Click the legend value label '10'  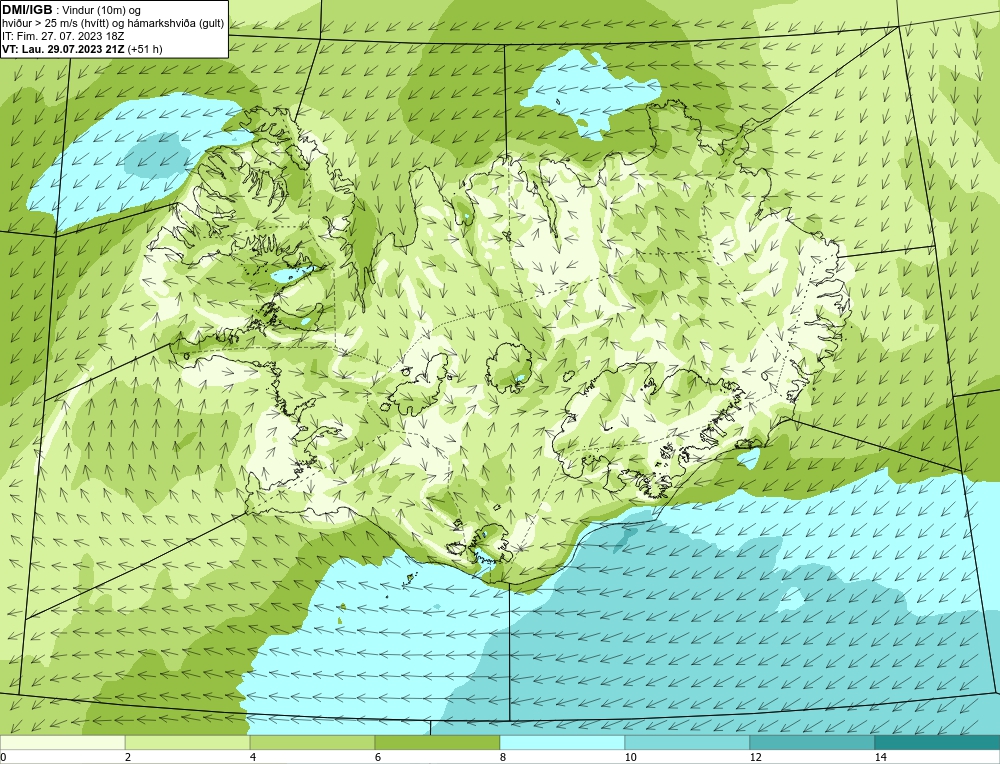pyautogui.click(x=631, y=757)
